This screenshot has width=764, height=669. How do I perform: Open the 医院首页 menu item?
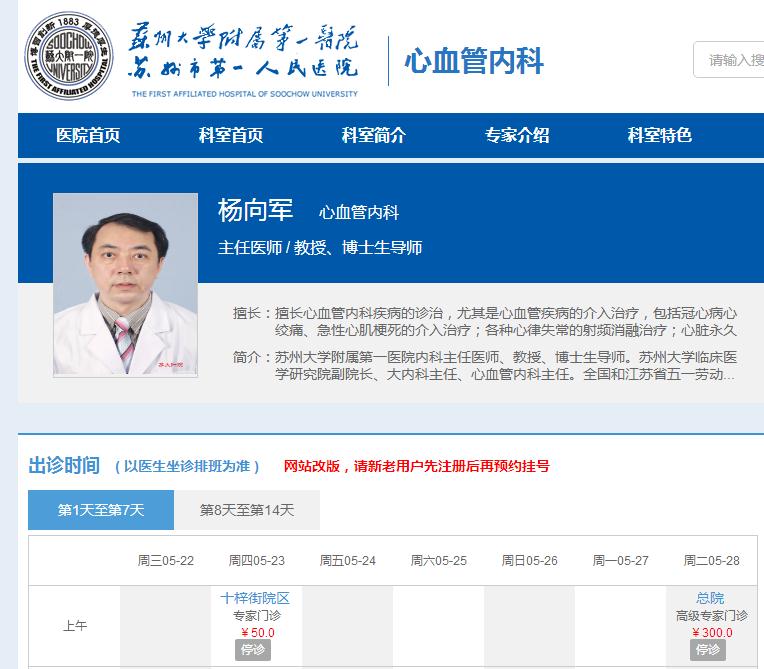click(88, 136)
